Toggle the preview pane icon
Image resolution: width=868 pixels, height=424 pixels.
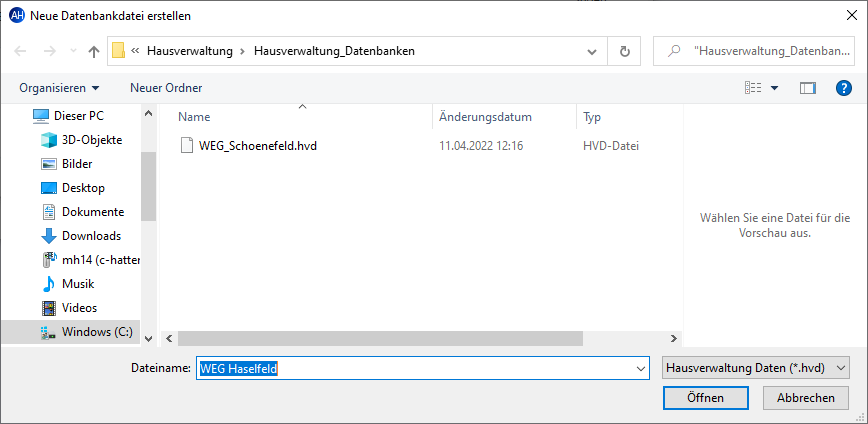point(808,88)
